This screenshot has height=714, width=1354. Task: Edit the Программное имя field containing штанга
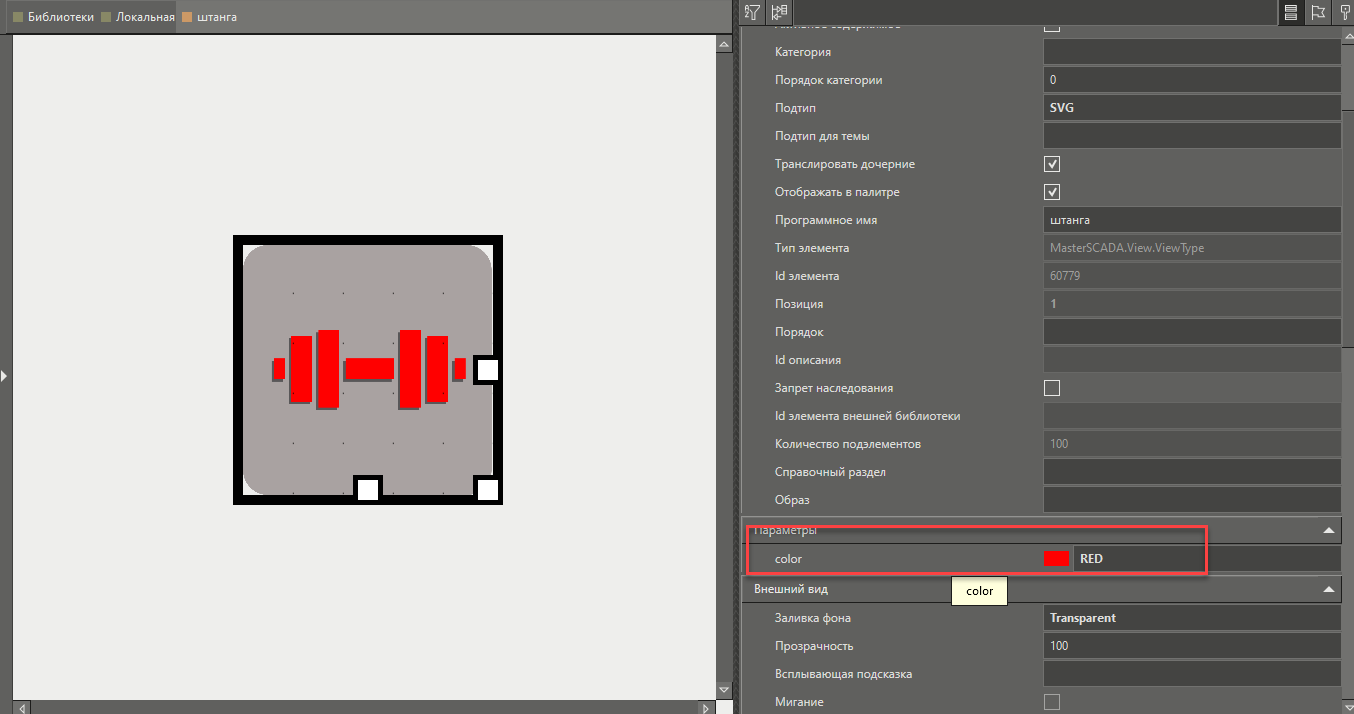point(1191,219)
